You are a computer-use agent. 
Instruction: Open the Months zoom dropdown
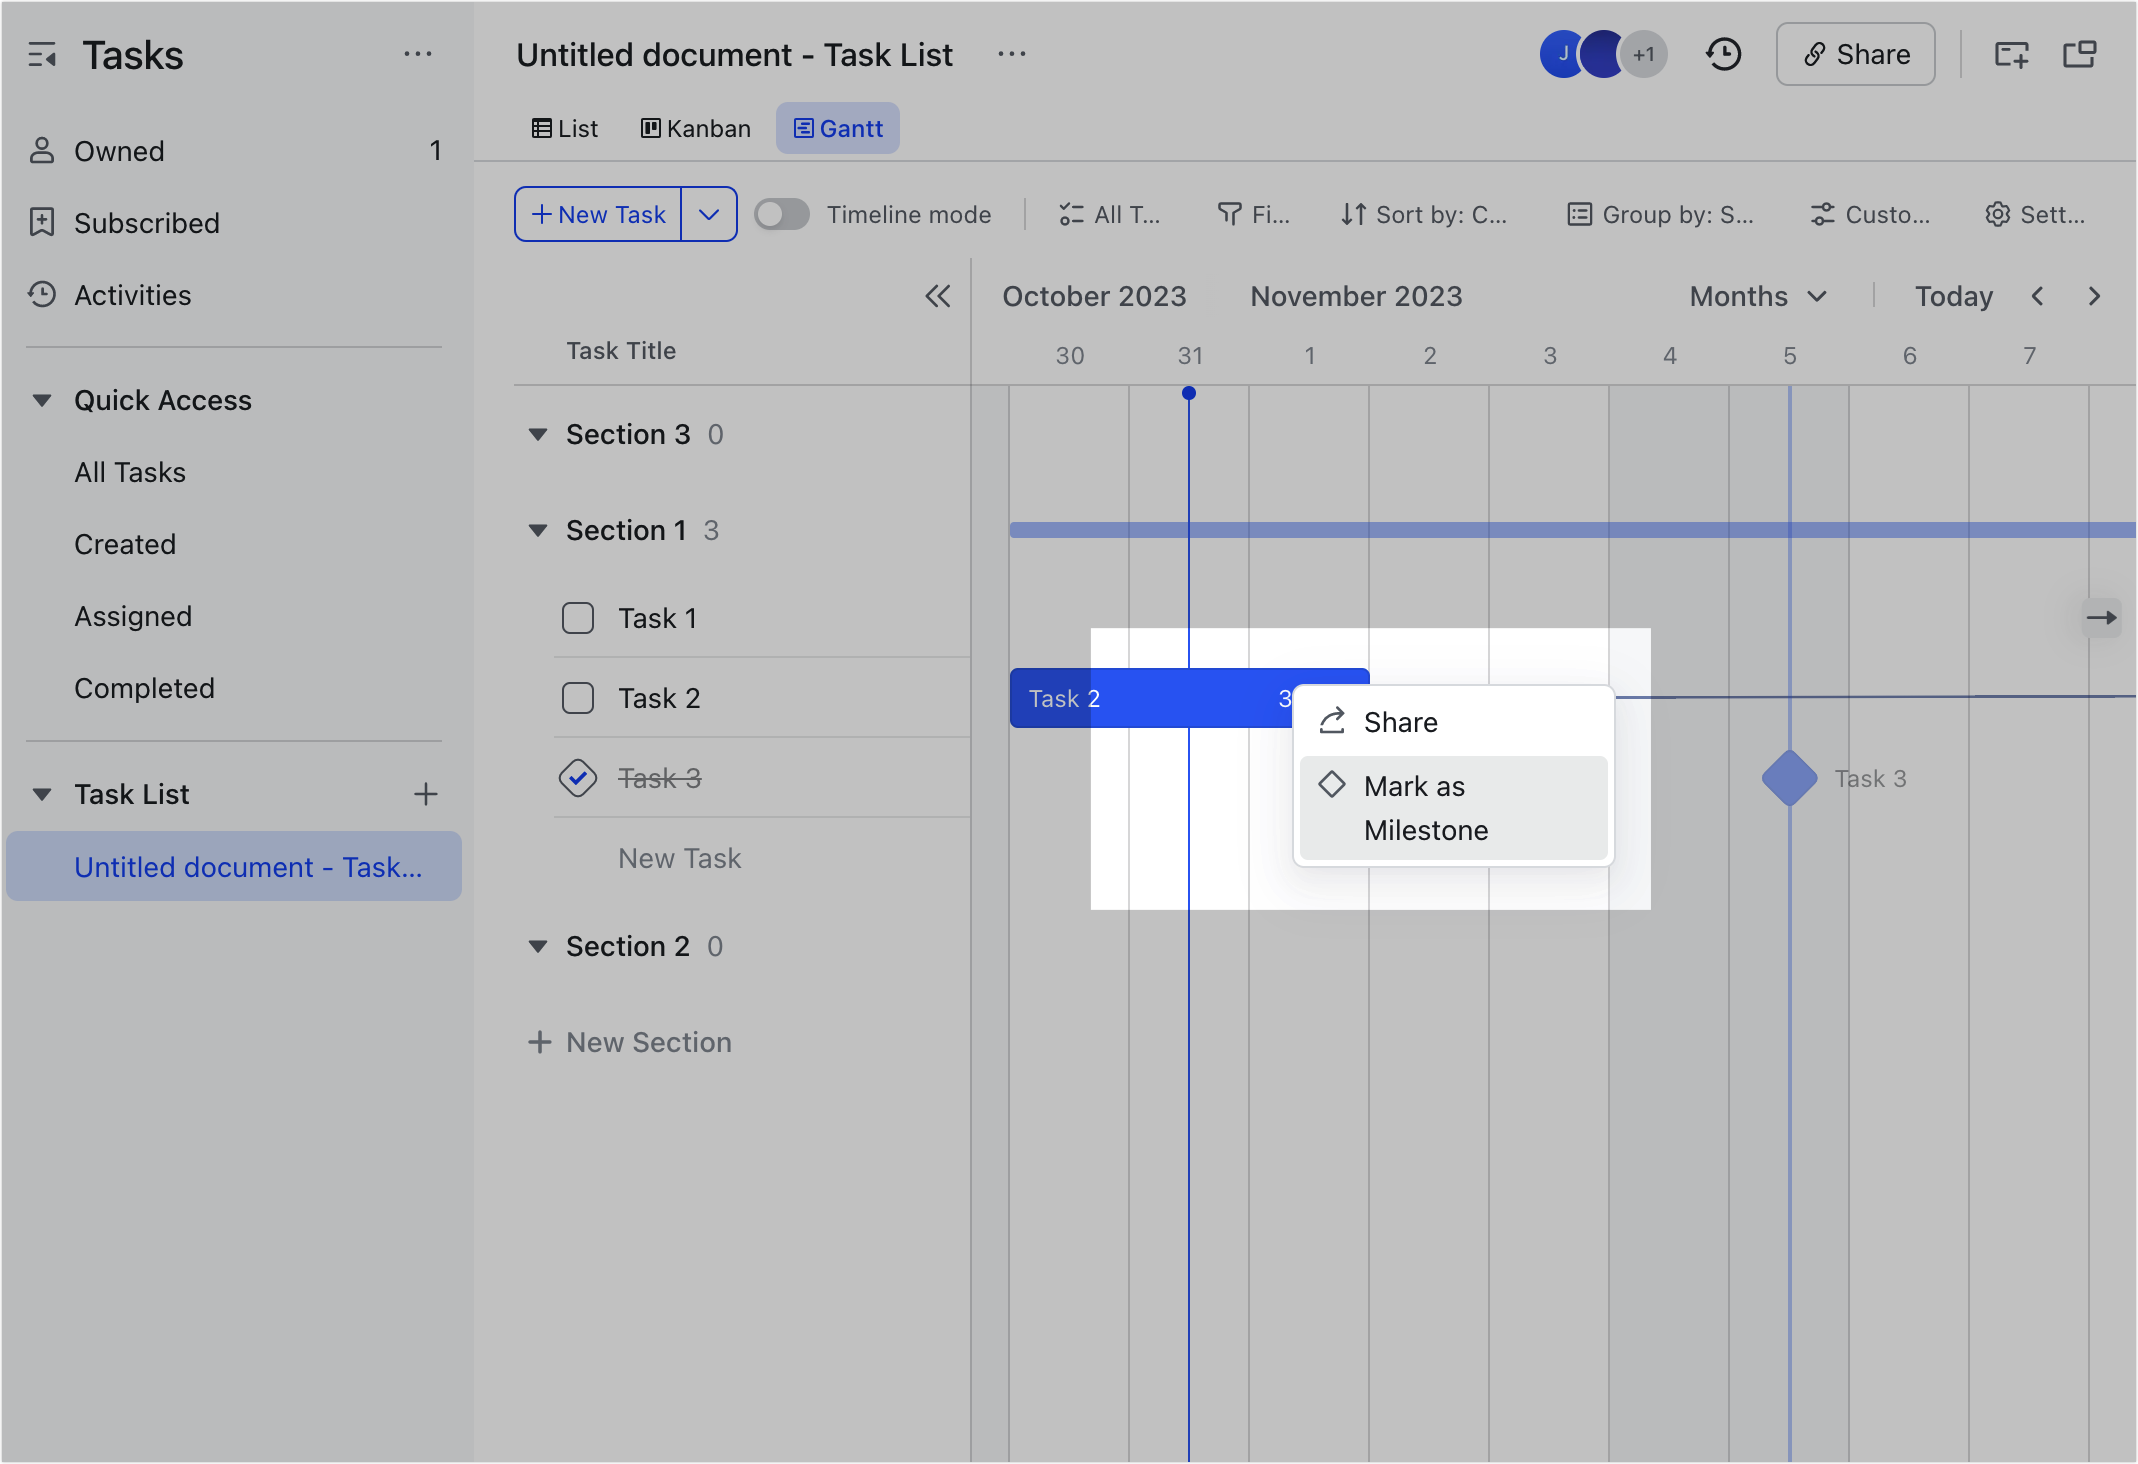click(1757, 296)
